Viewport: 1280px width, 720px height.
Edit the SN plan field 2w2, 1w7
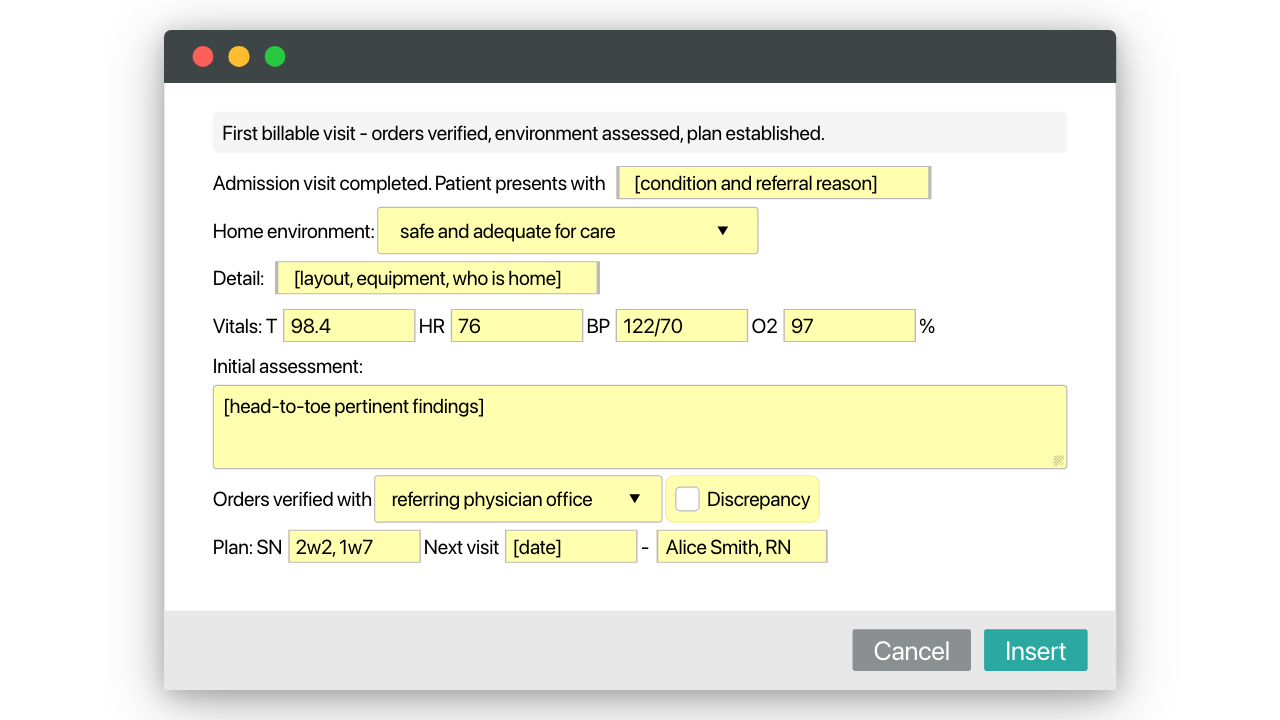354,547
